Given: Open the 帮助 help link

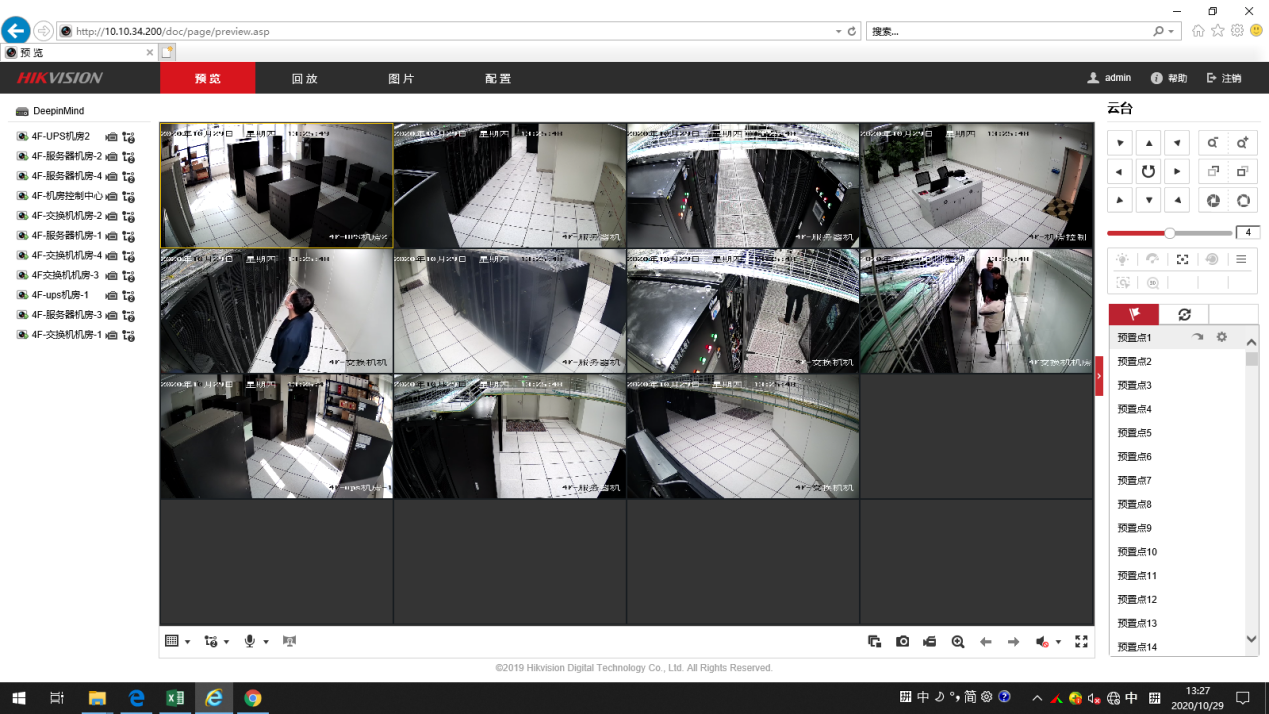Looking at the screenshot, I should tap(1169, 78).
